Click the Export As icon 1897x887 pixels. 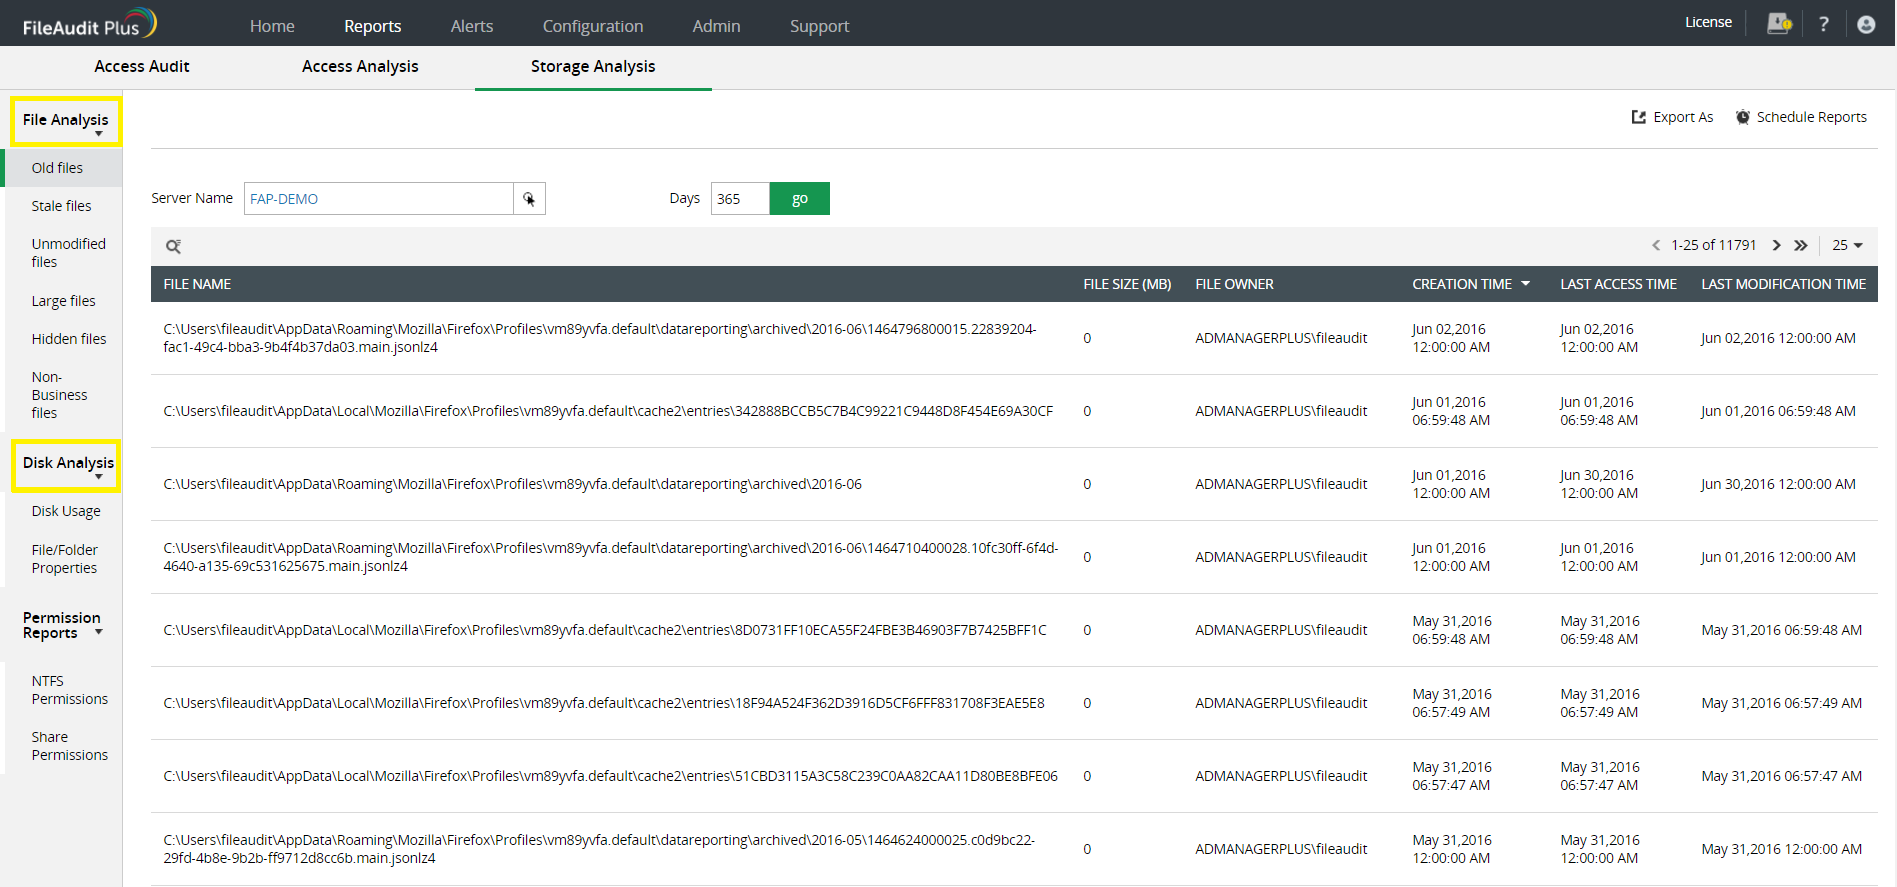click(x=1638, y=117)
